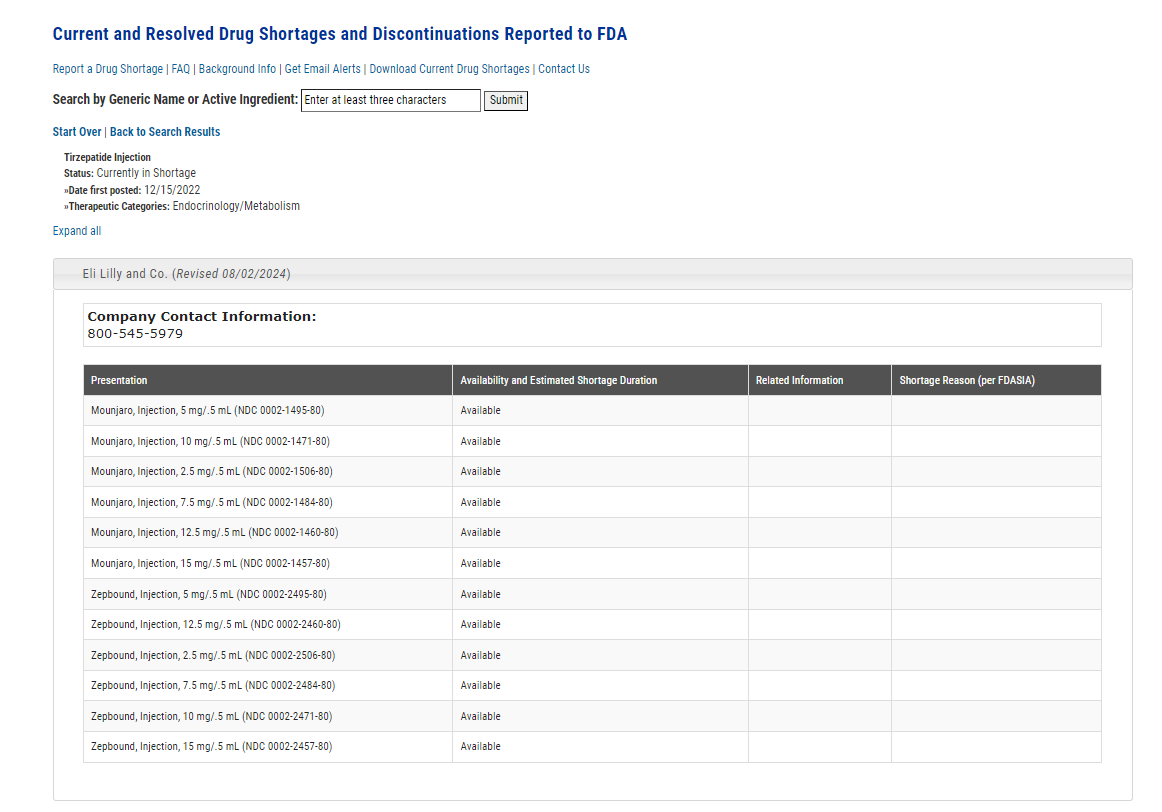Click Get Email Alerts link
1162x812 pixels.
coord(322,69)
